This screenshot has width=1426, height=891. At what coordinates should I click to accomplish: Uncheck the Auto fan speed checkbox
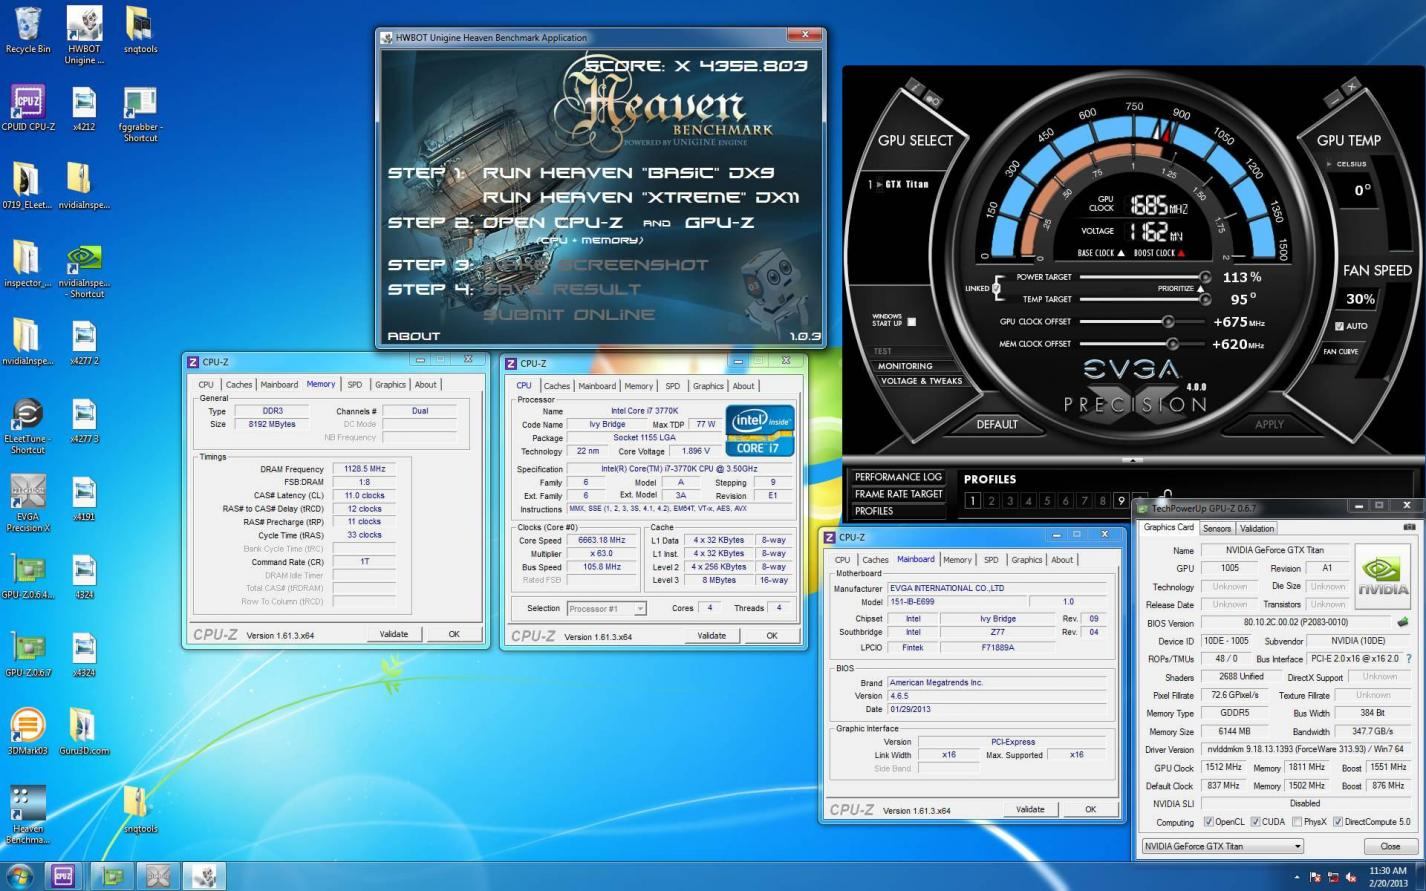click(x=1339, y=326)
